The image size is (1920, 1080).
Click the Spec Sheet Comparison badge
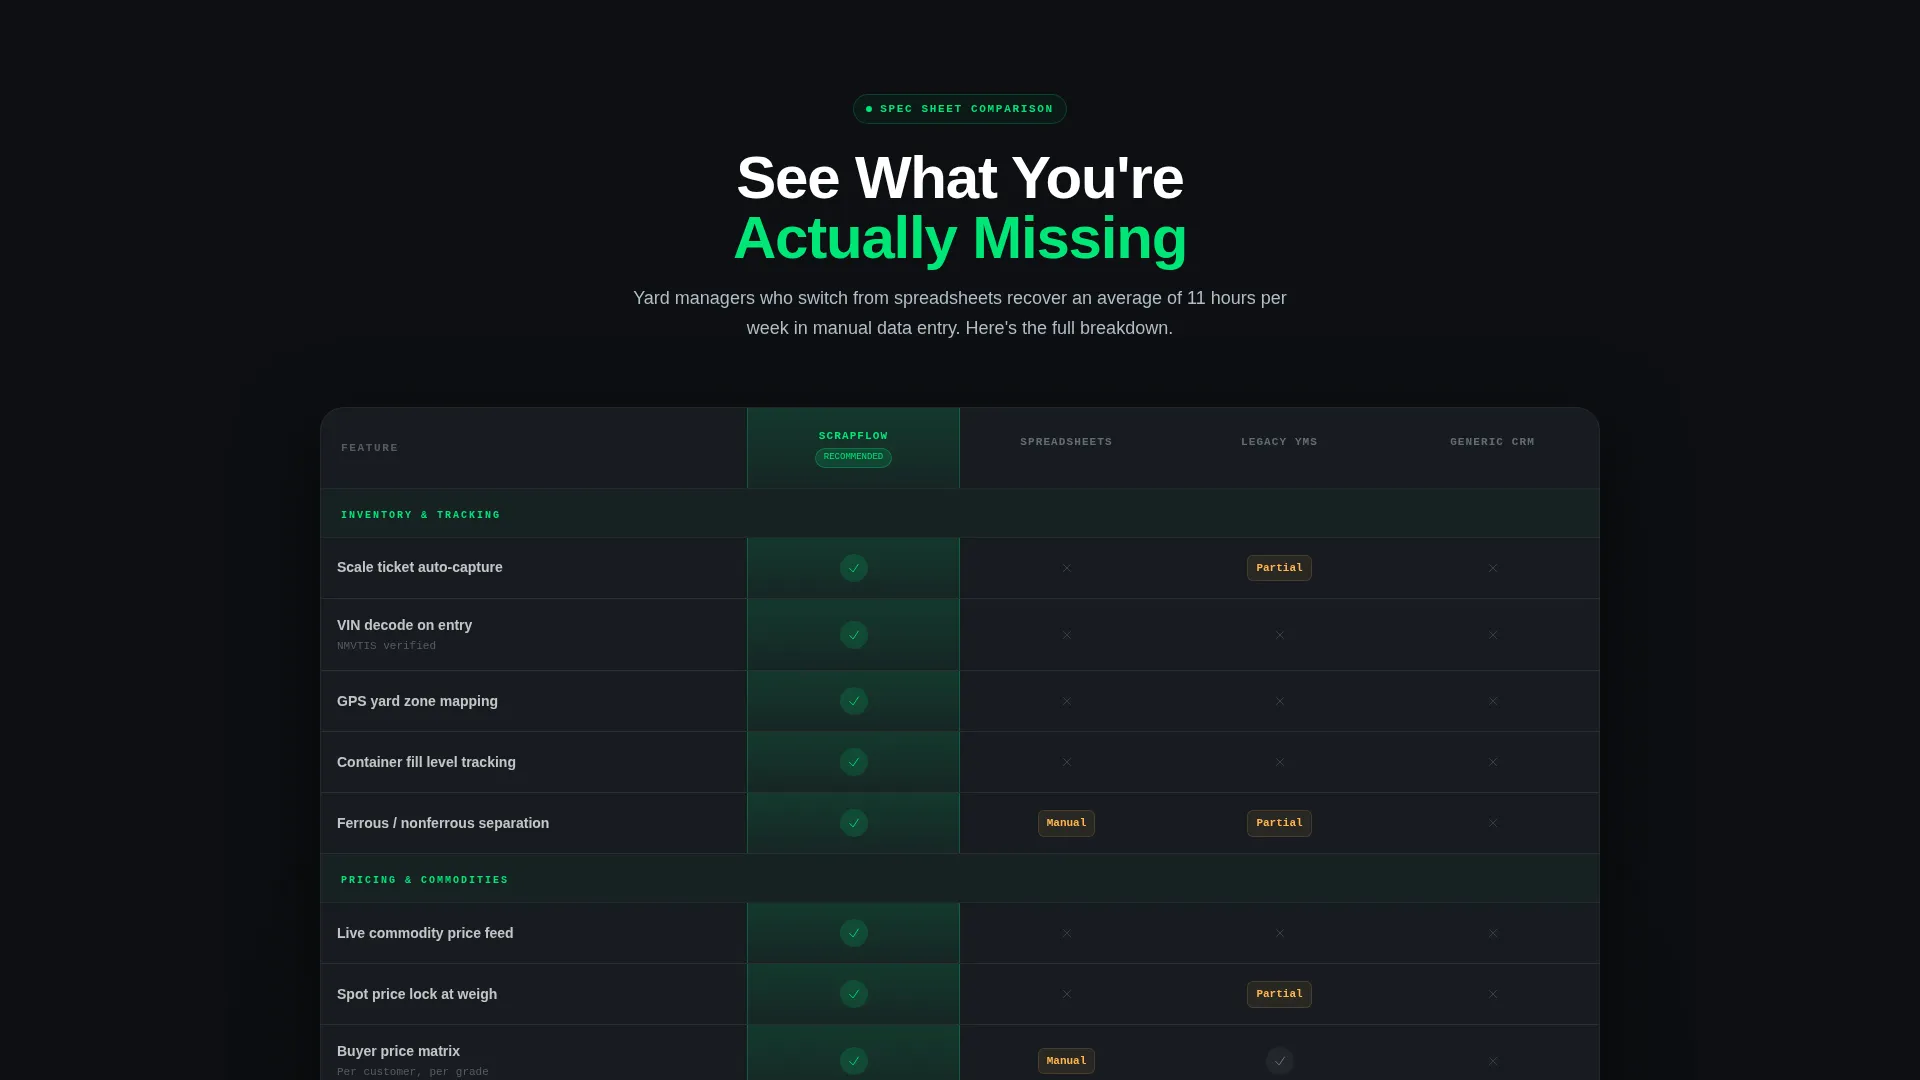pos(959,109)
